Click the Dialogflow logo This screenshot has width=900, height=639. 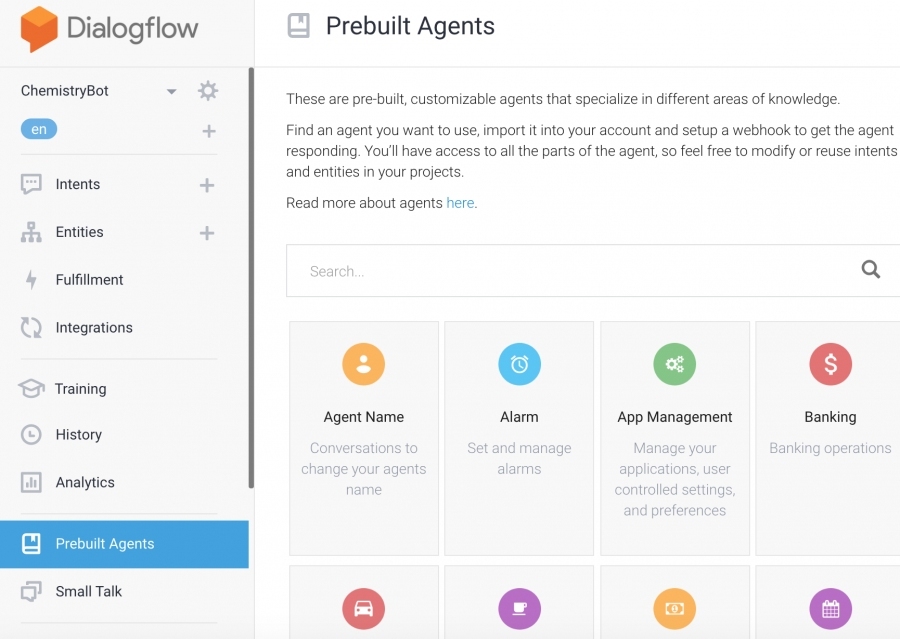(x=109, y=29)
